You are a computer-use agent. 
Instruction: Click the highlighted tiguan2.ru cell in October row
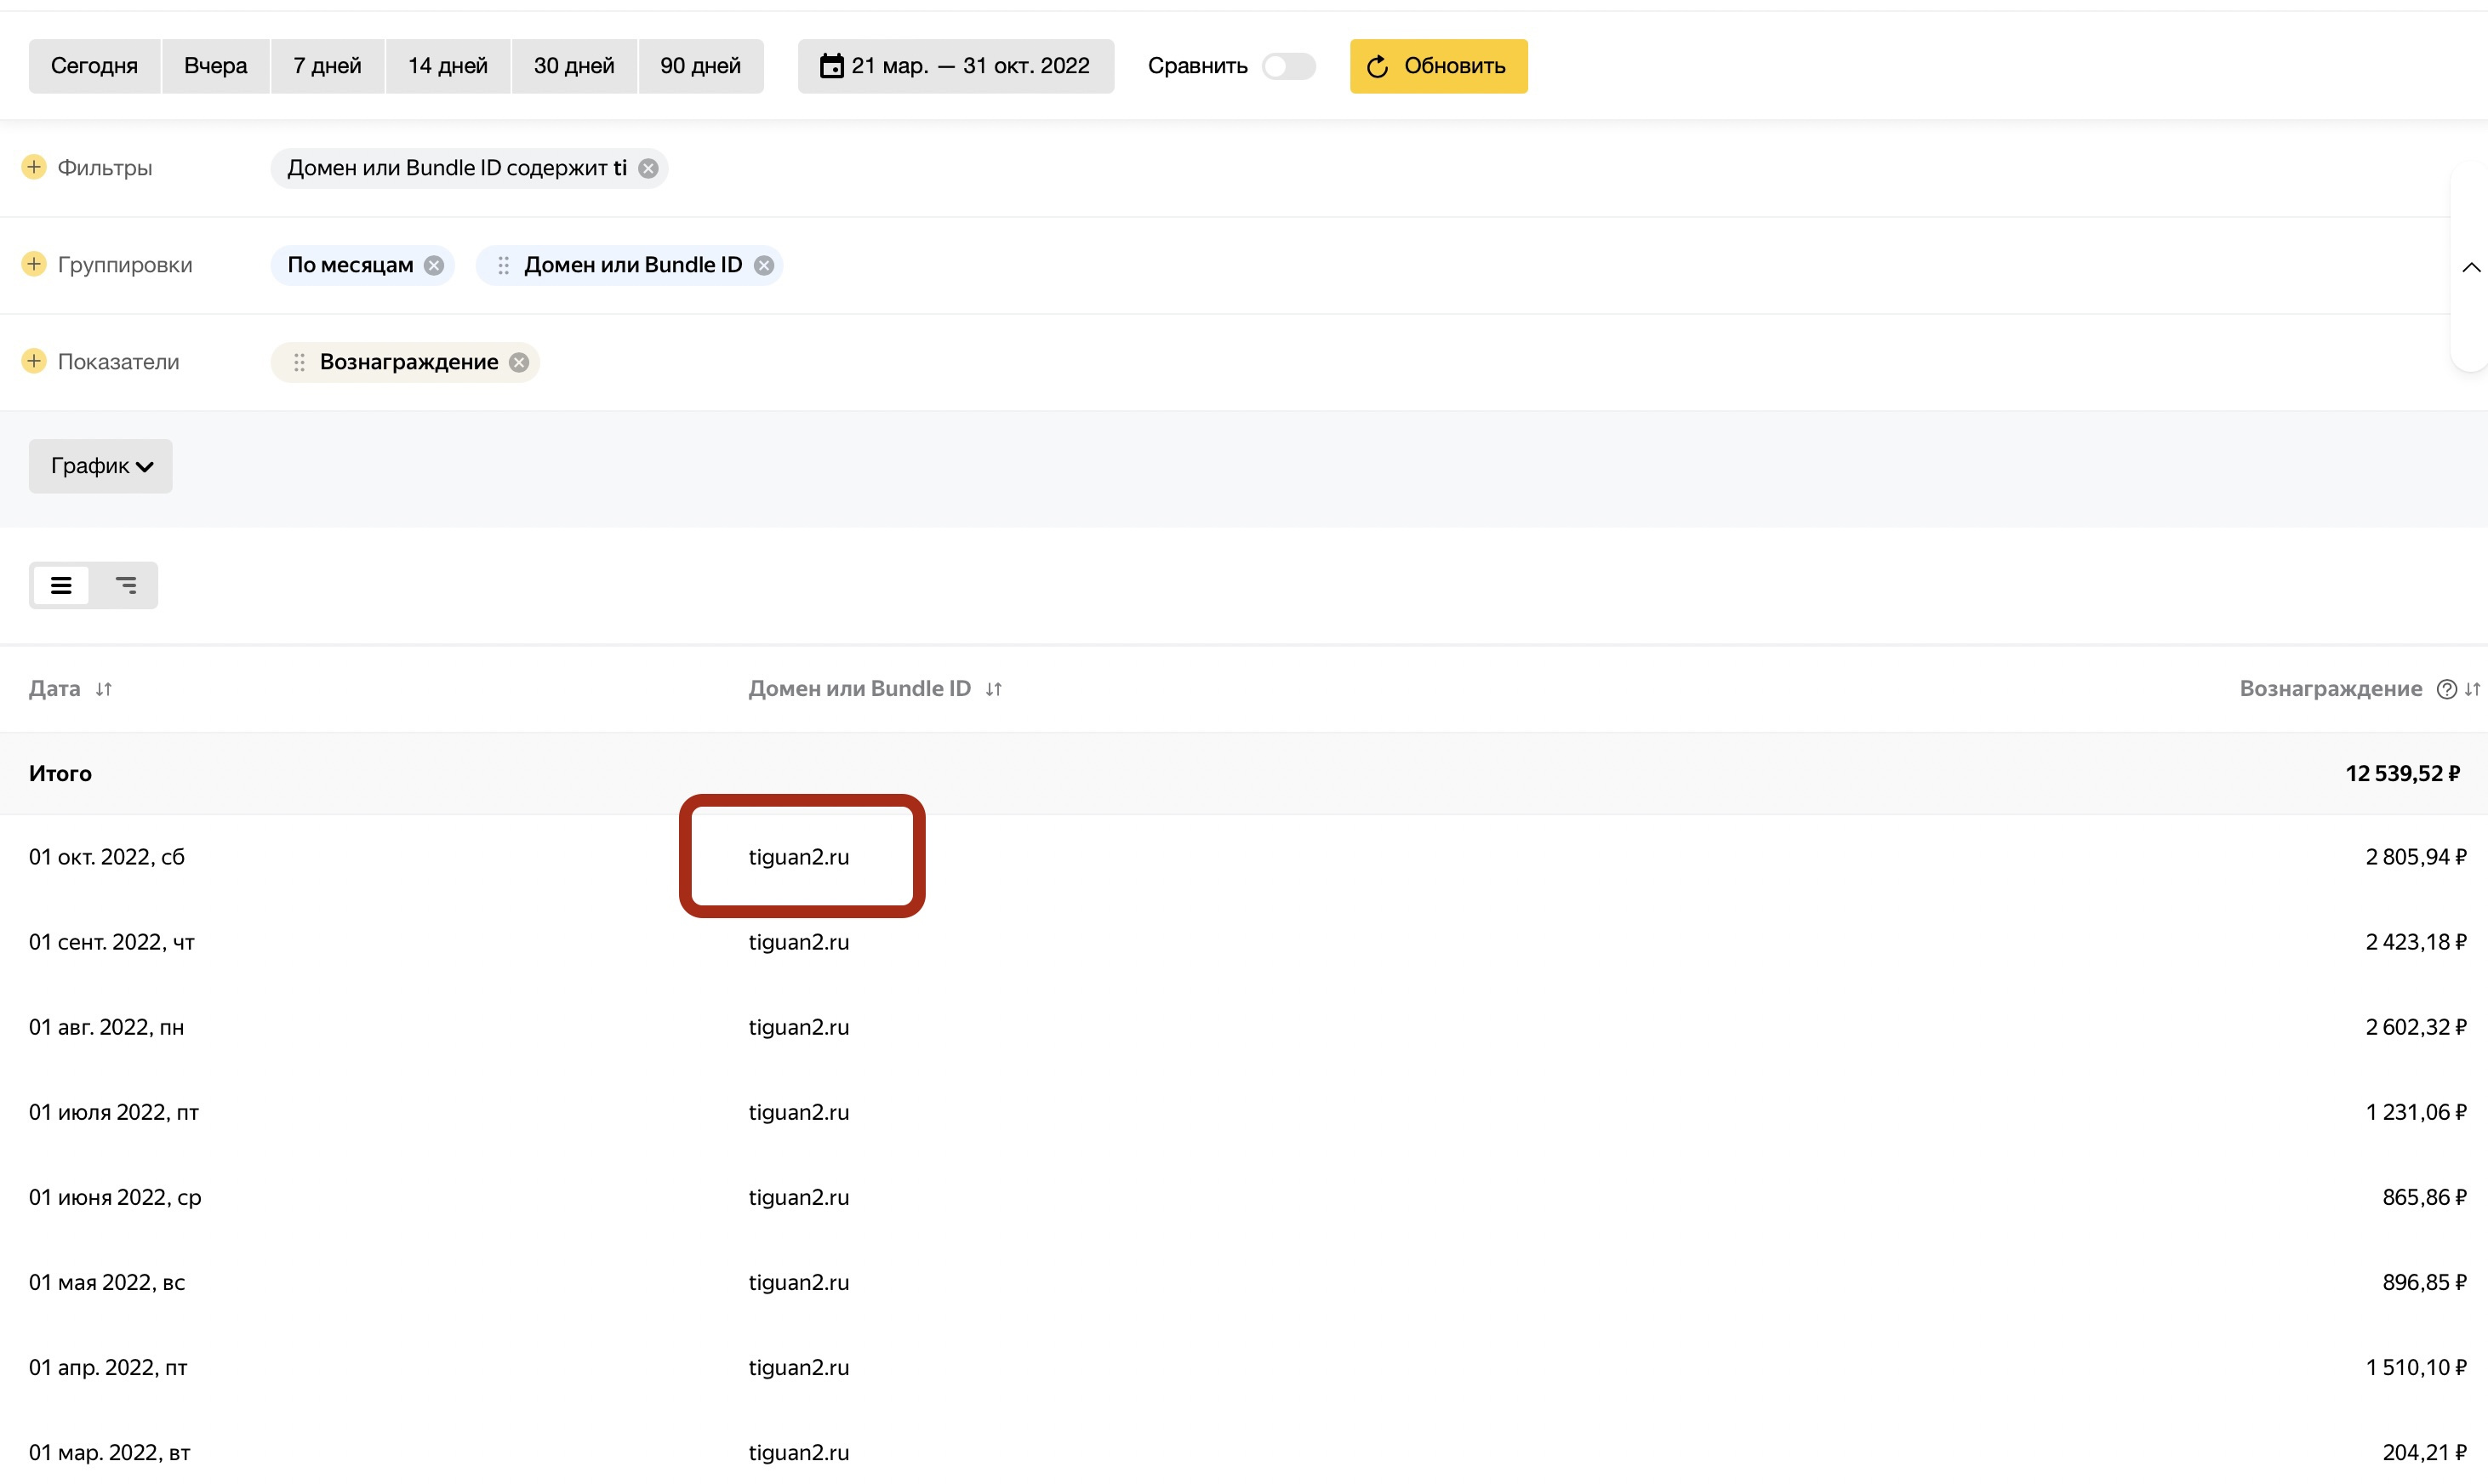point(799,857)
